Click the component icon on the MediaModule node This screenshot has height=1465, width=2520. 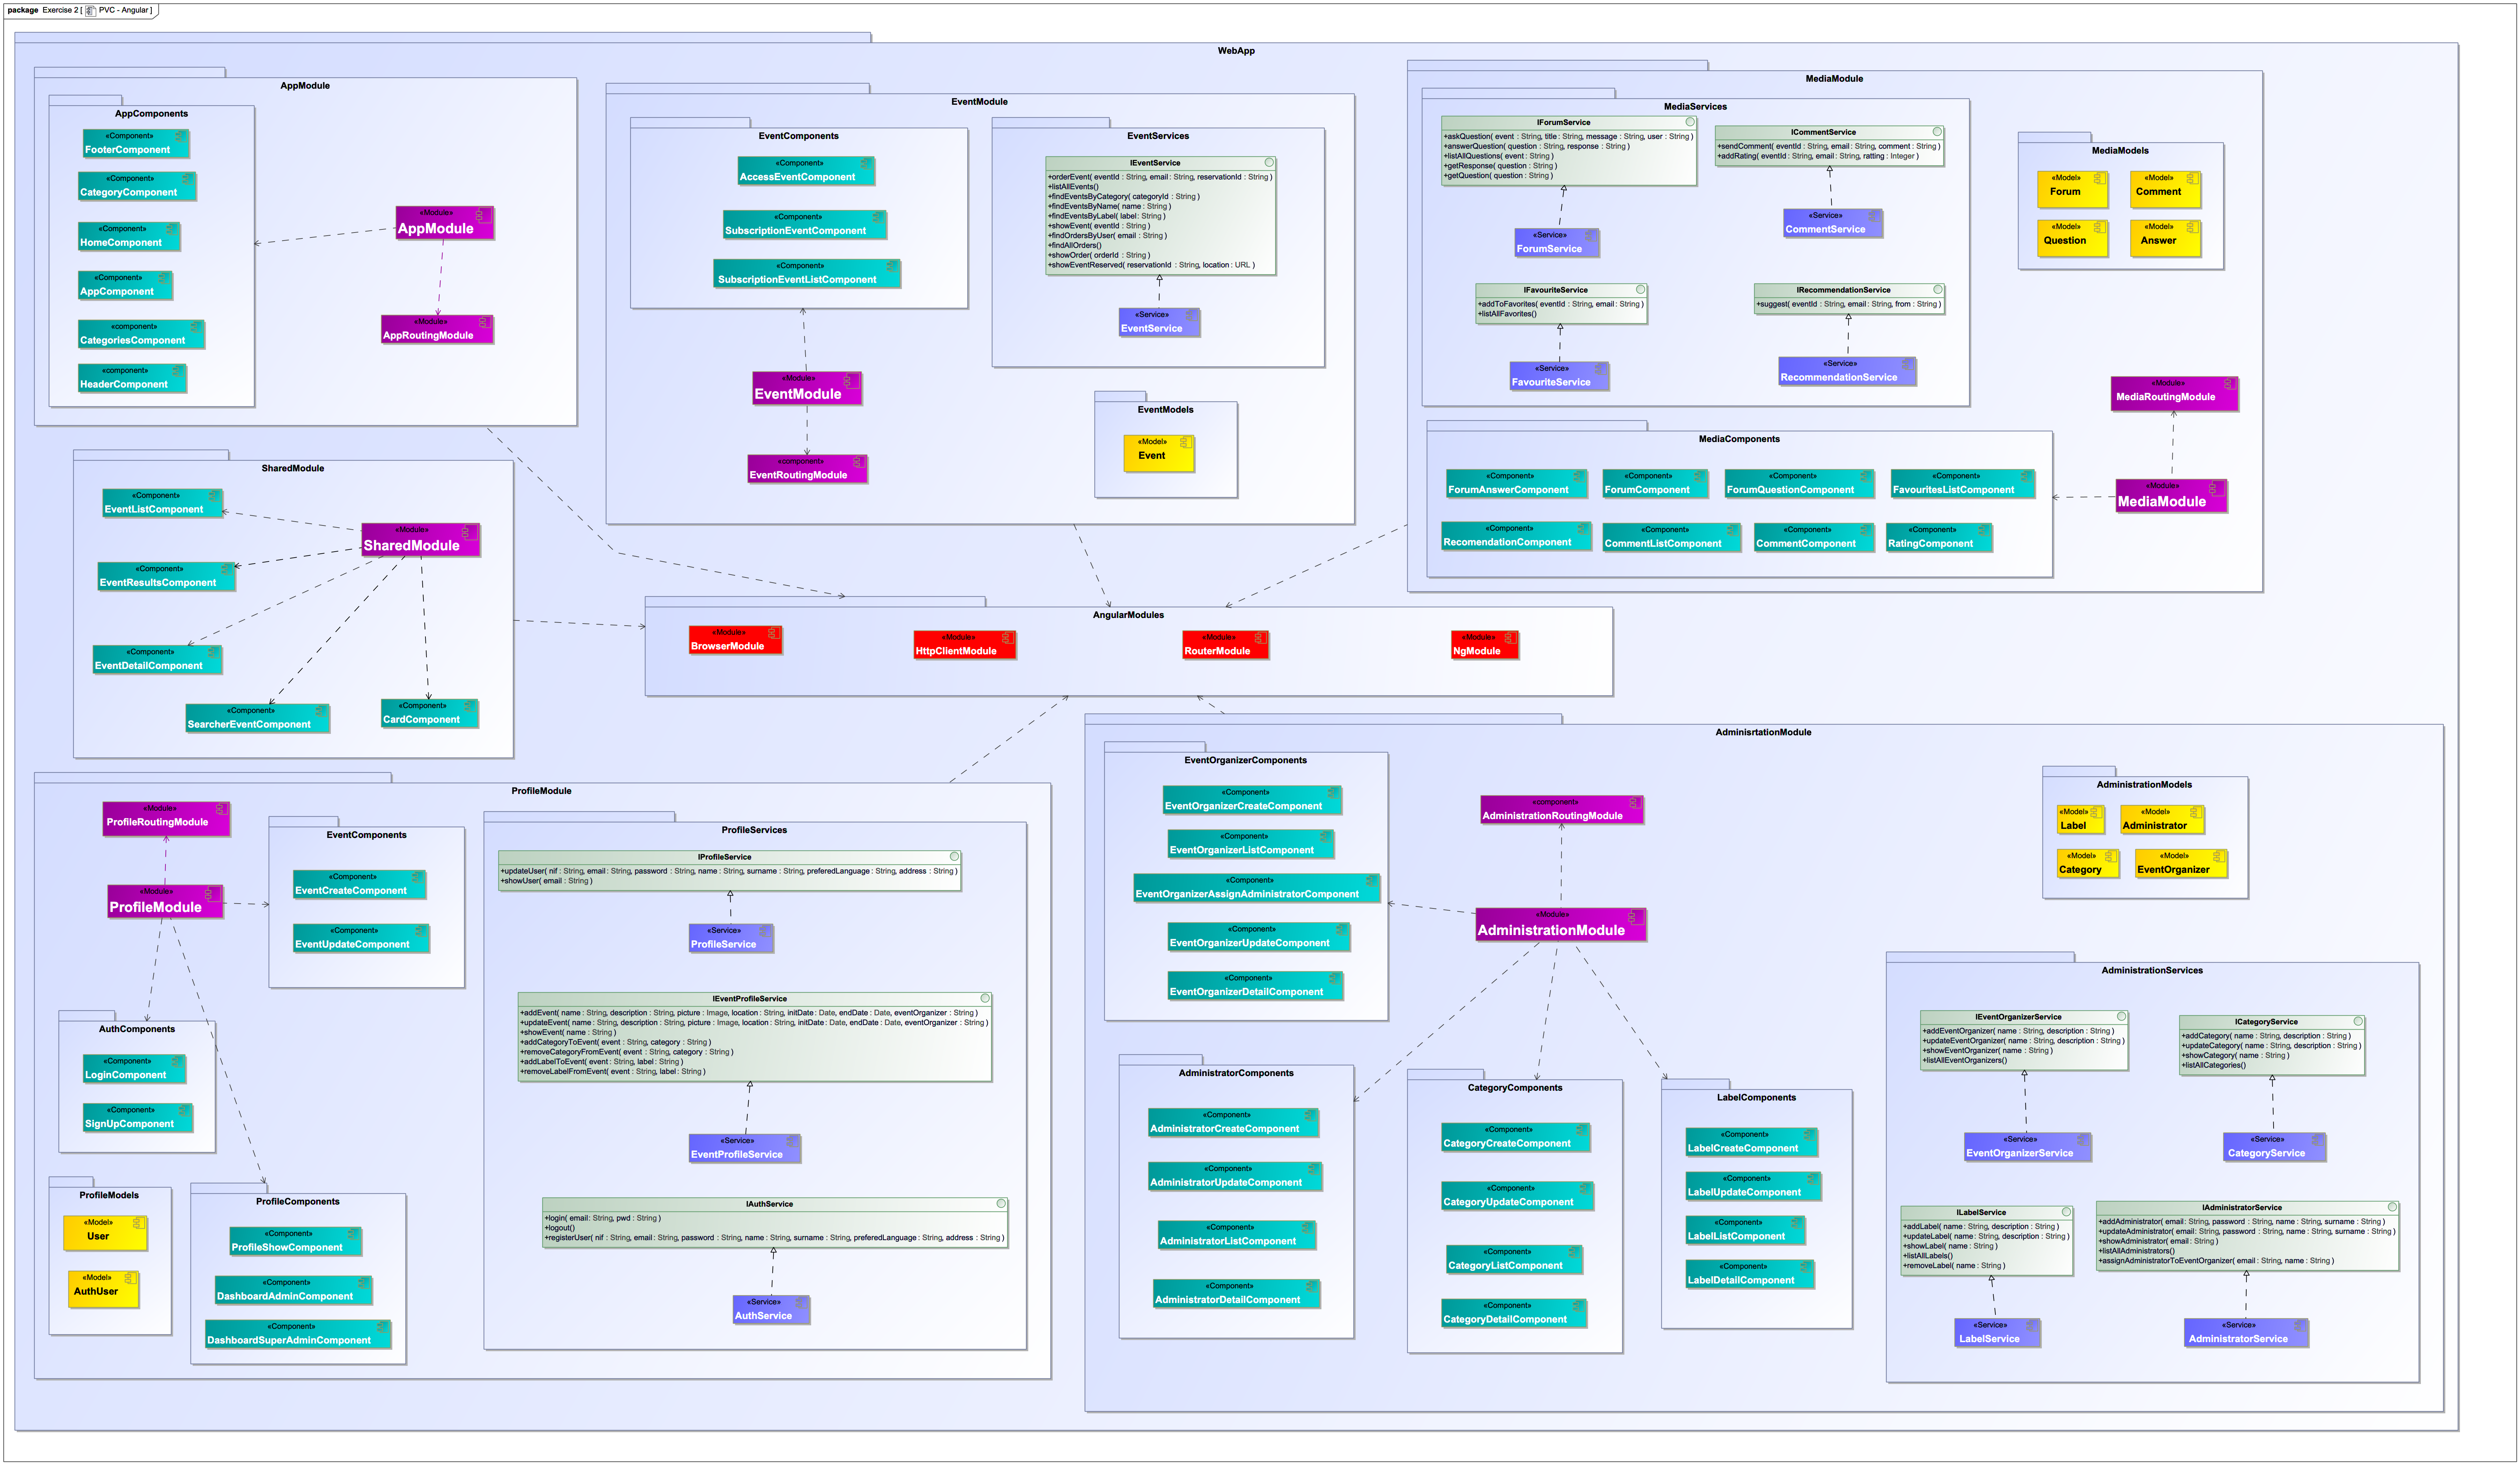tap(2215, 488)
